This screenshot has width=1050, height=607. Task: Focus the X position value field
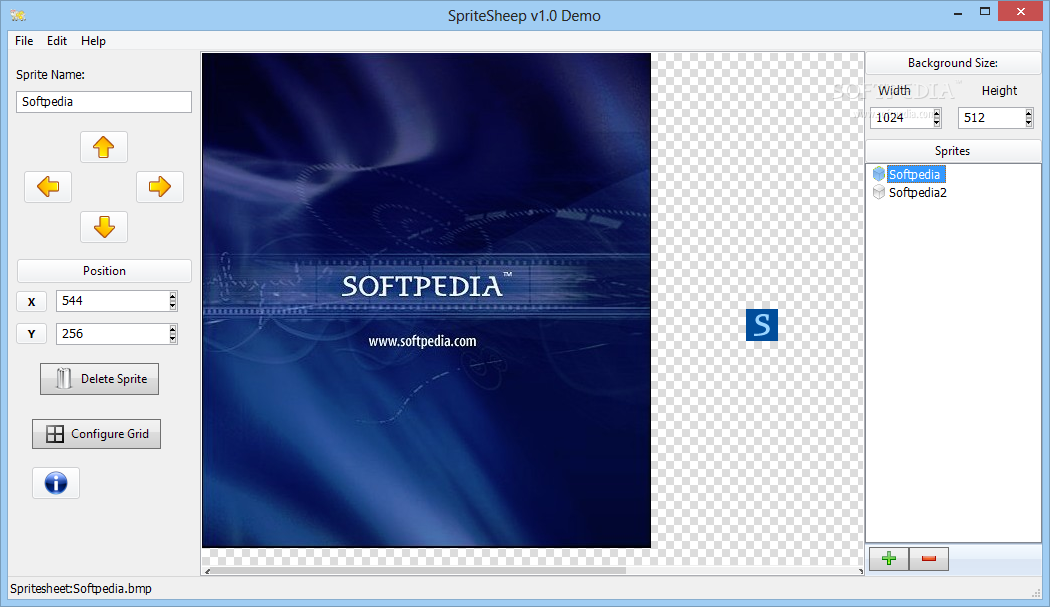pos(112,301)
